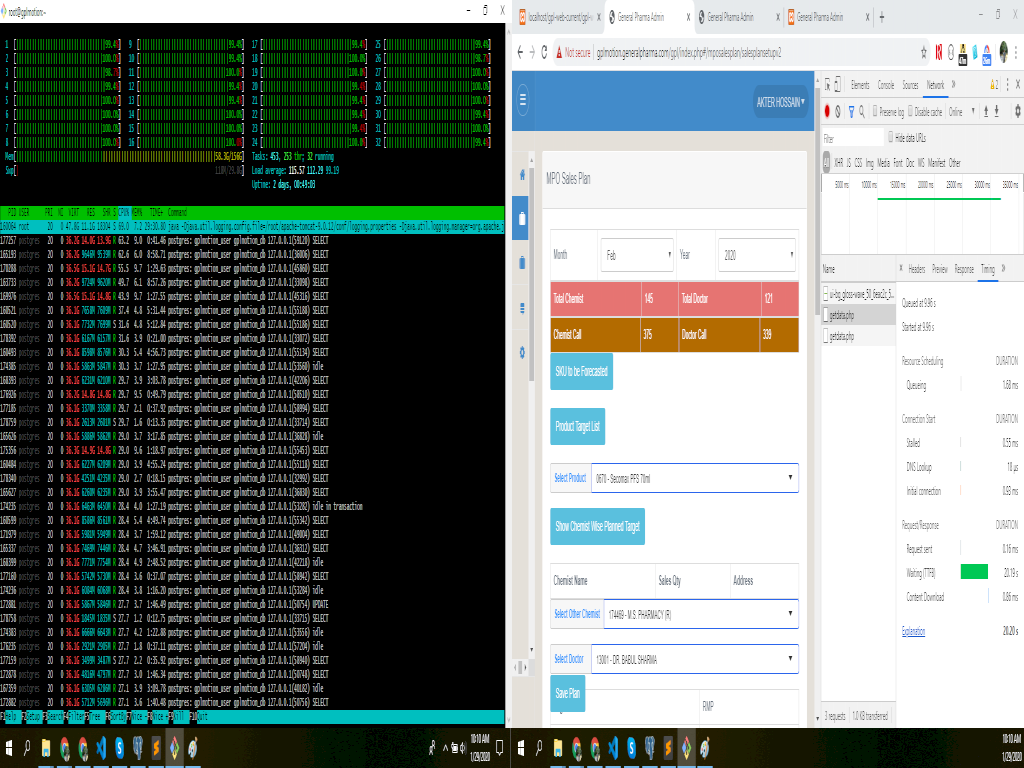Click the export HAR download arrow
Screen dimensions: 1024x768
[997, 112]
